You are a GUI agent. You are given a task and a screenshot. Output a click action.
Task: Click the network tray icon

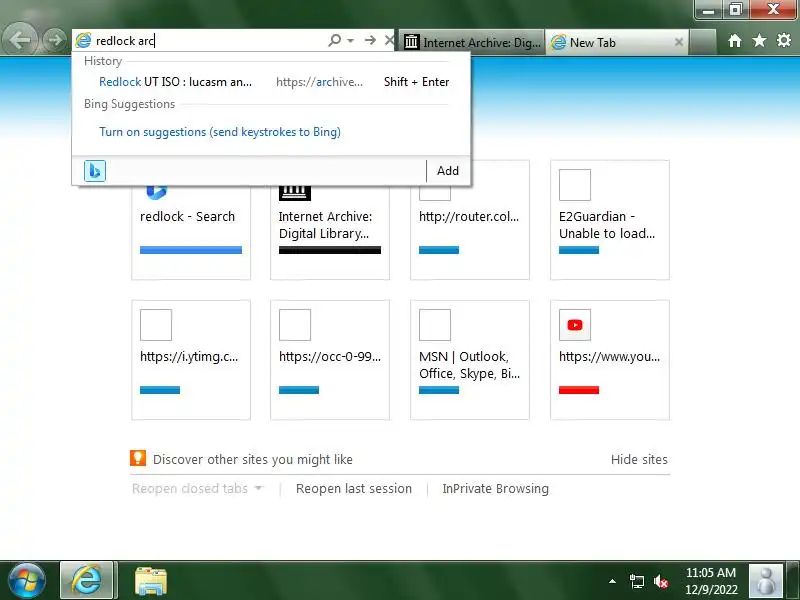636,581
